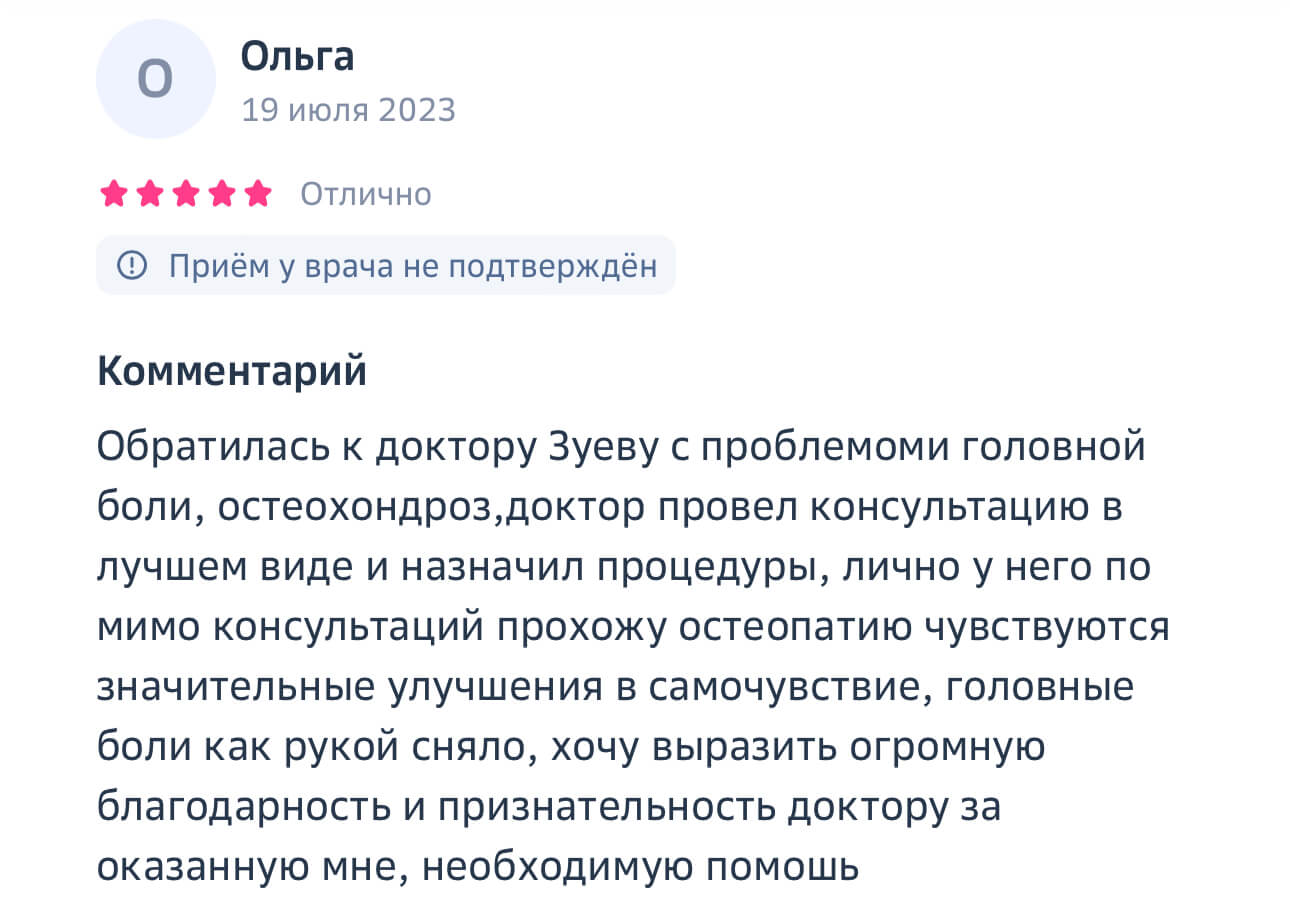Click the Приём у врача не подтверждён badge

[x=386, y=265]
